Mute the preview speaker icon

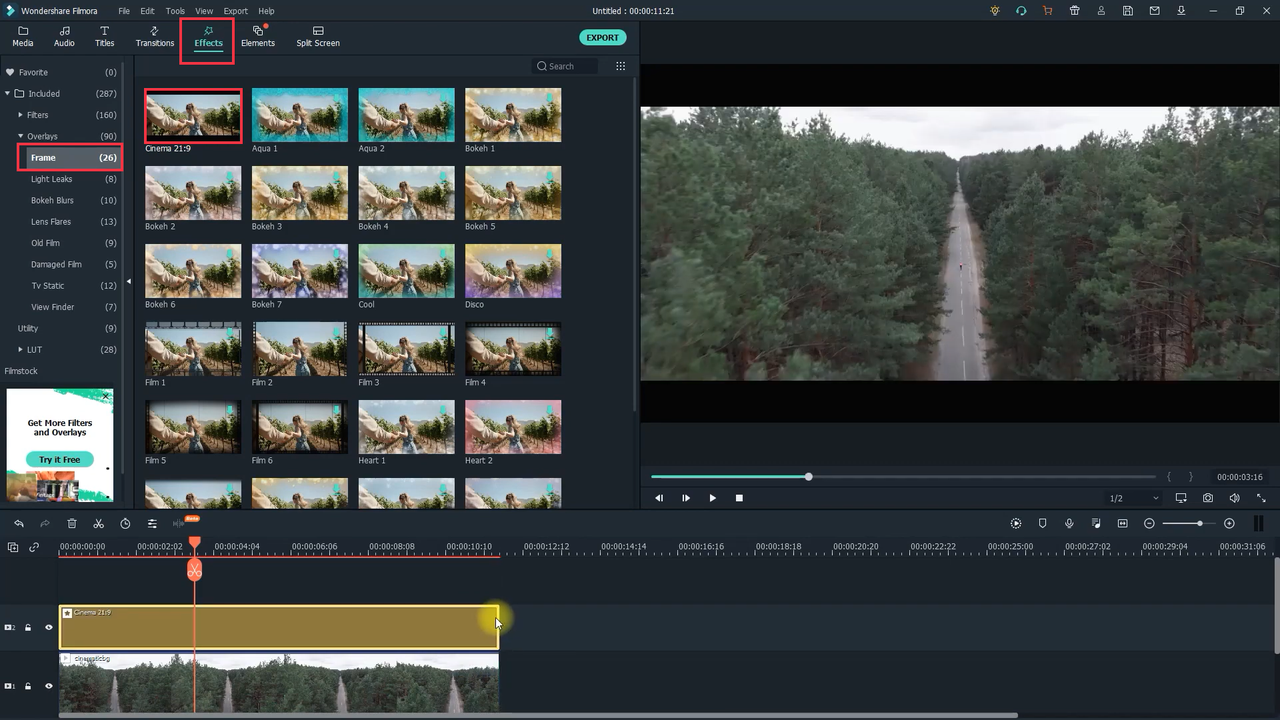coord(1234,497)
